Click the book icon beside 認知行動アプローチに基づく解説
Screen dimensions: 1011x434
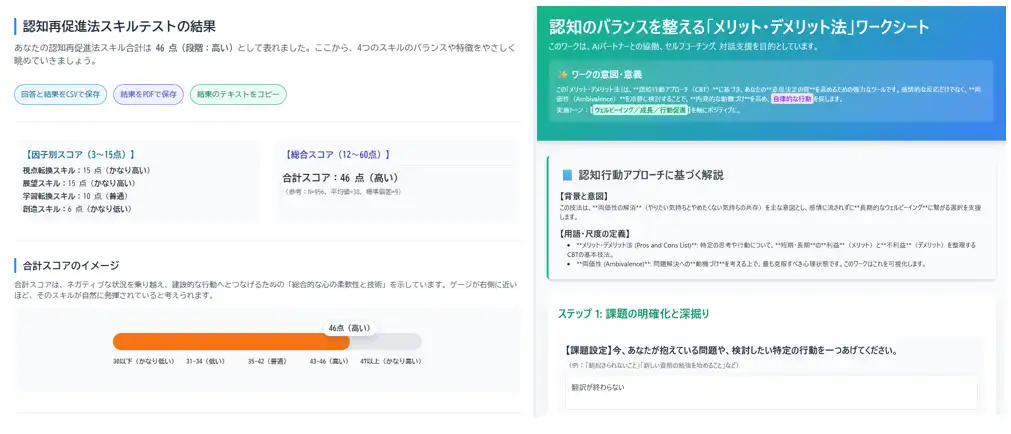(567, 175)
